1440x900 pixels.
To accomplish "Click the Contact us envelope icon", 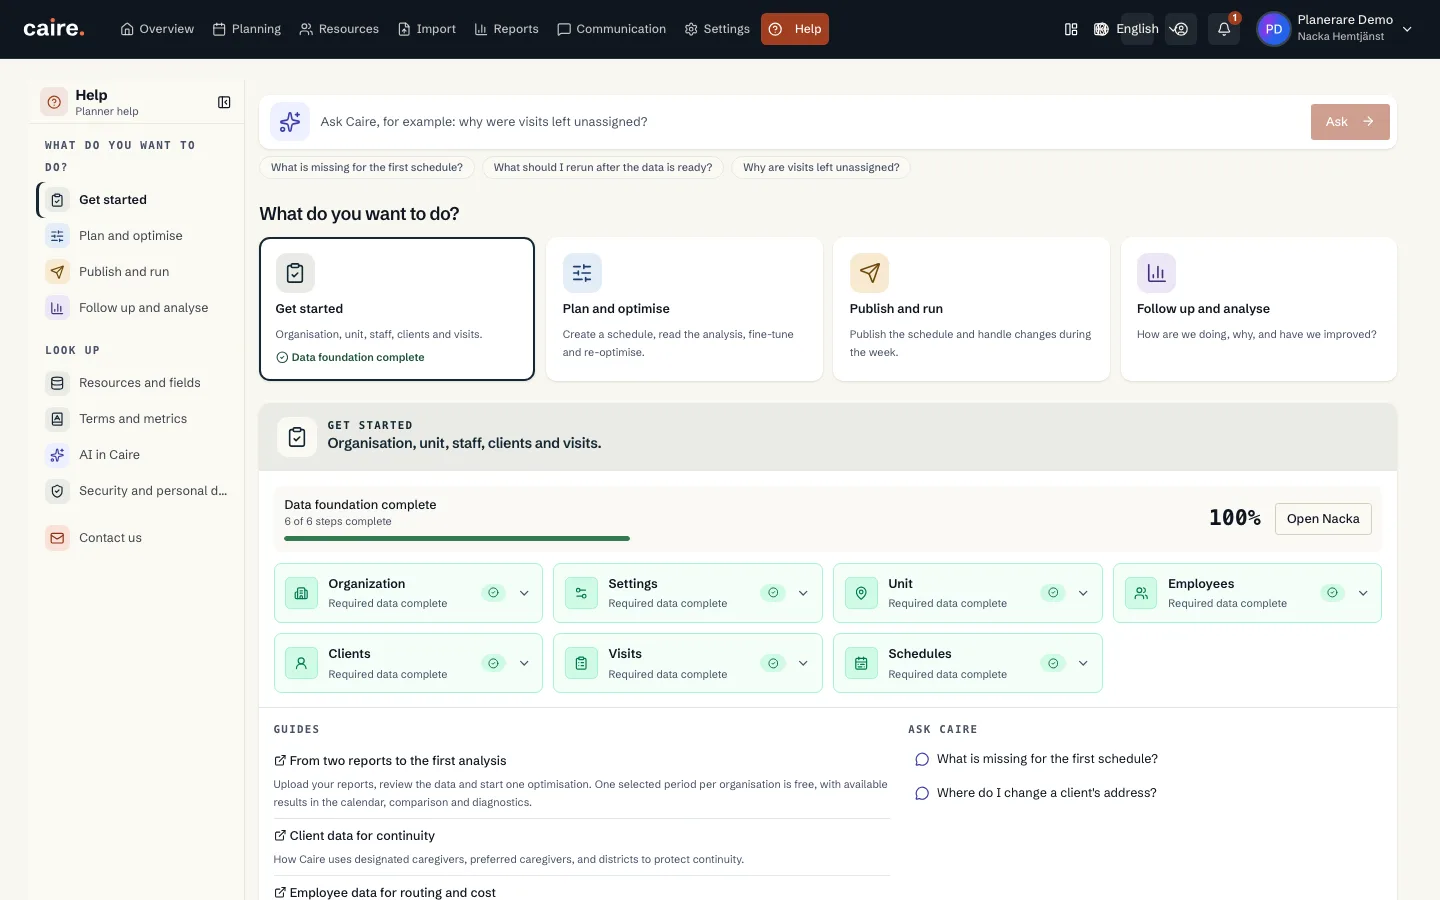I will click(58, 538).
